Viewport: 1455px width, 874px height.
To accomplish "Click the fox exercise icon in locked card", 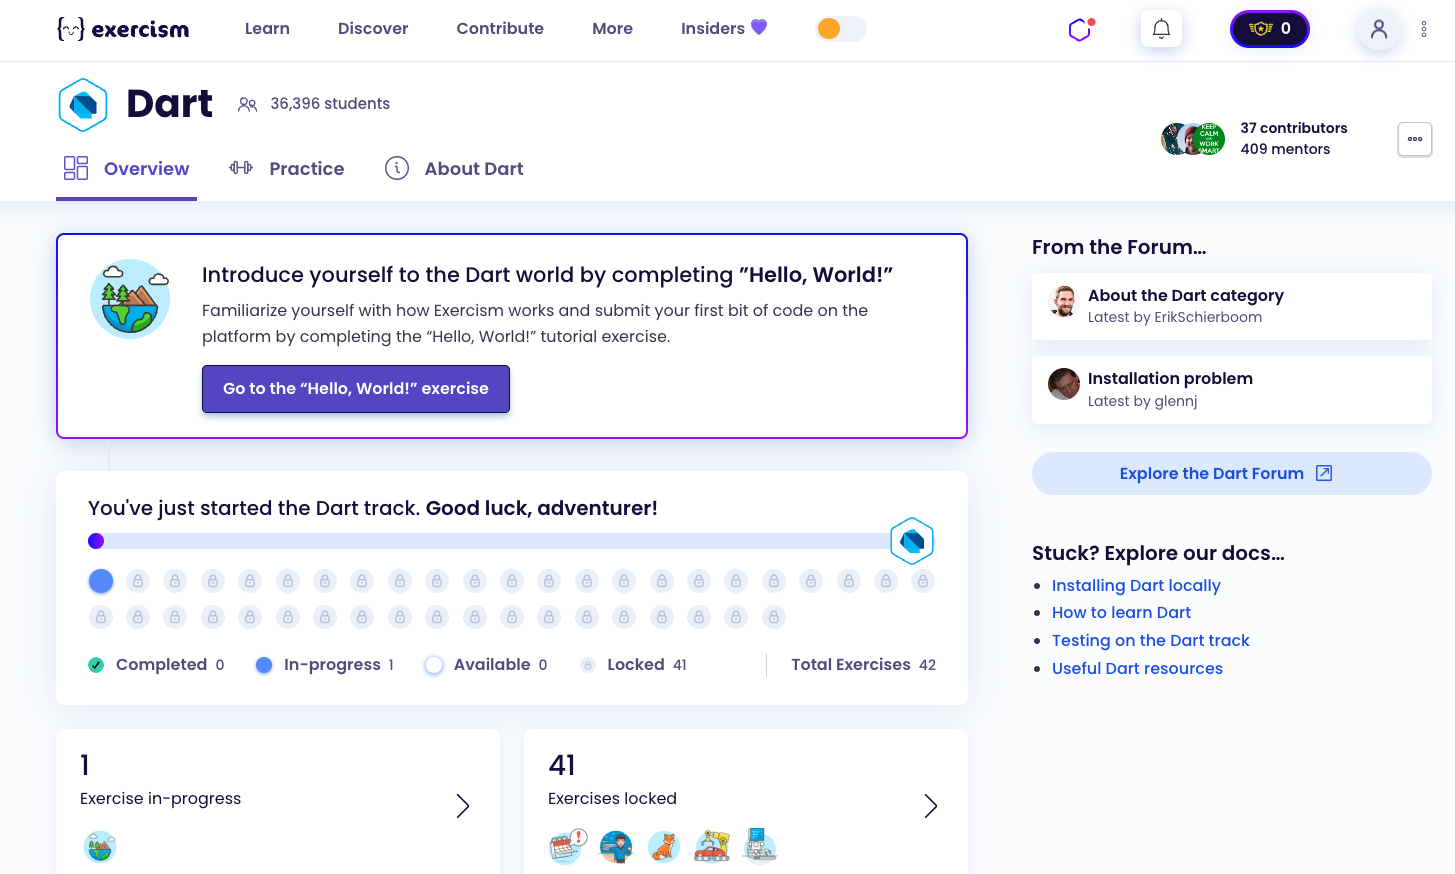I will tap(663, 847).
